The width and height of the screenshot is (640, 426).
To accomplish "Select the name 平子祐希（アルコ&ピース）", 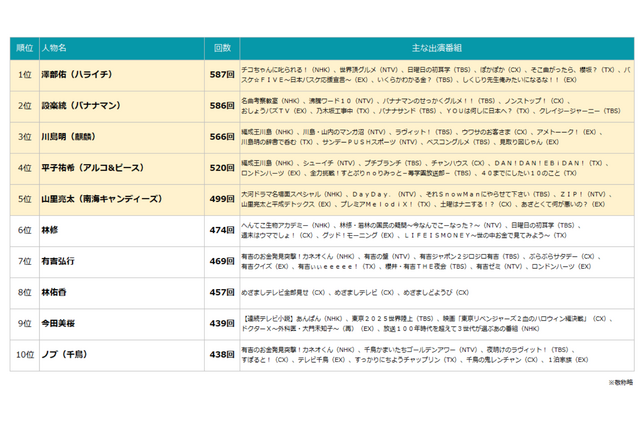I will (x=93, y=168).
